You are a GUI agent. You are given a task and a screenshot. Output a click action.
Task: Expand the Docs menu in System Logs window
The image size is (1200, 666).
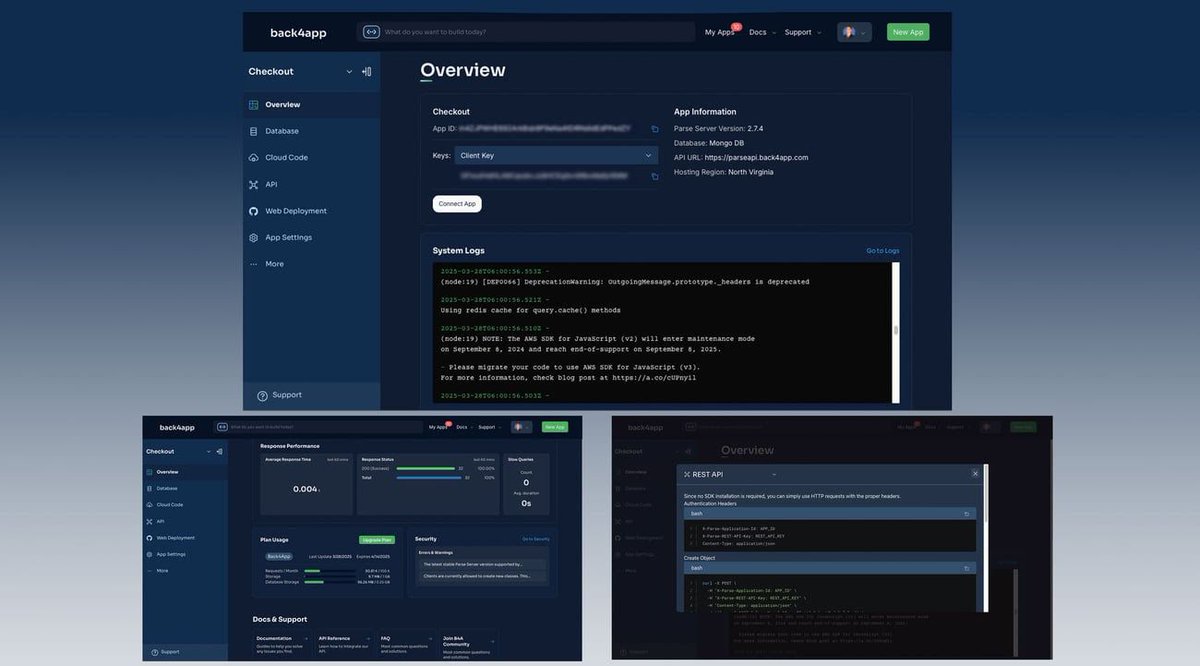coord(763,32)
